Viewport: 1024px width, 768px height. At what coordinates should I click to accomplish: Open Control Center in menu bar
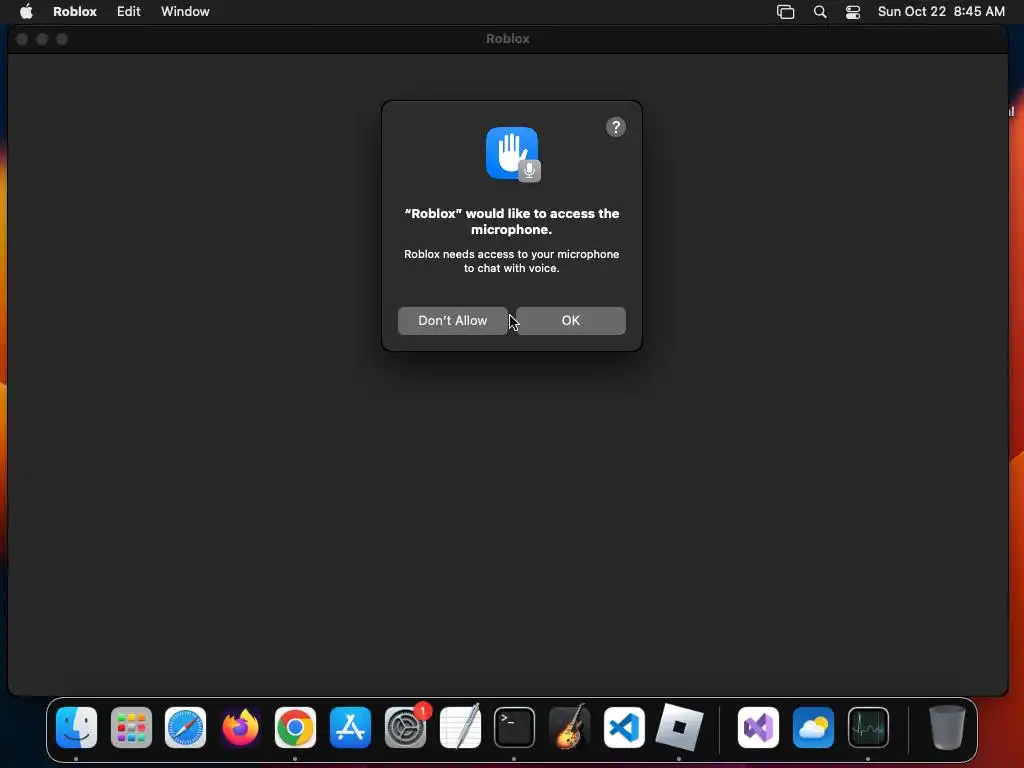pyautogui.click(x=853, y=12)
